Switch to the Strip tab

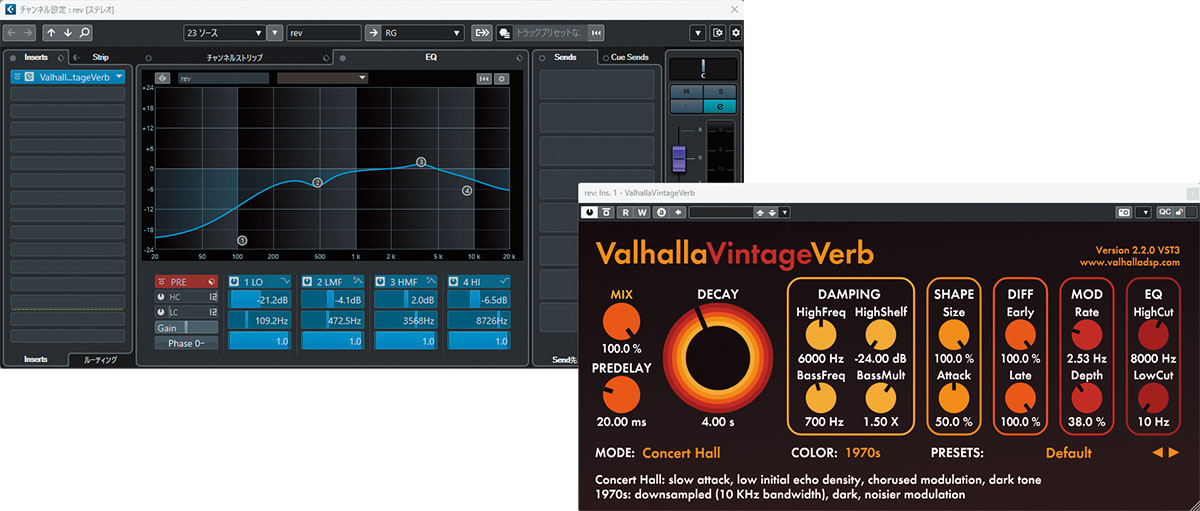tap(100, 57)
